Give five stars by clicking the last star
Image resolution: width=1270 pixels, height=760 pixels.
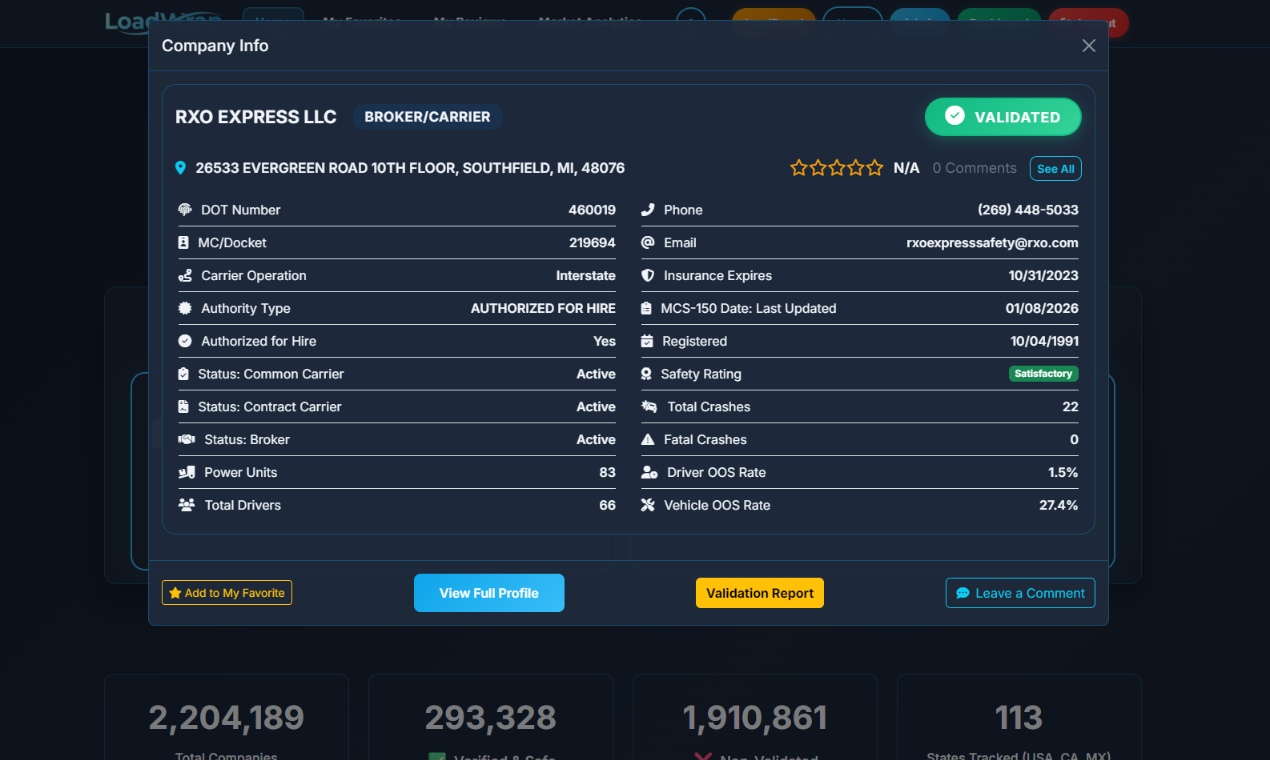click(875, 168)
